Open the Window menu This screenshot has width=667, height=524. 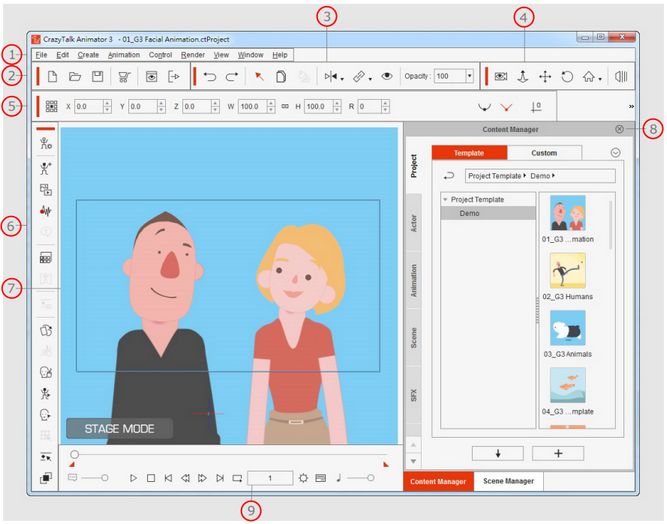[251, 55]
